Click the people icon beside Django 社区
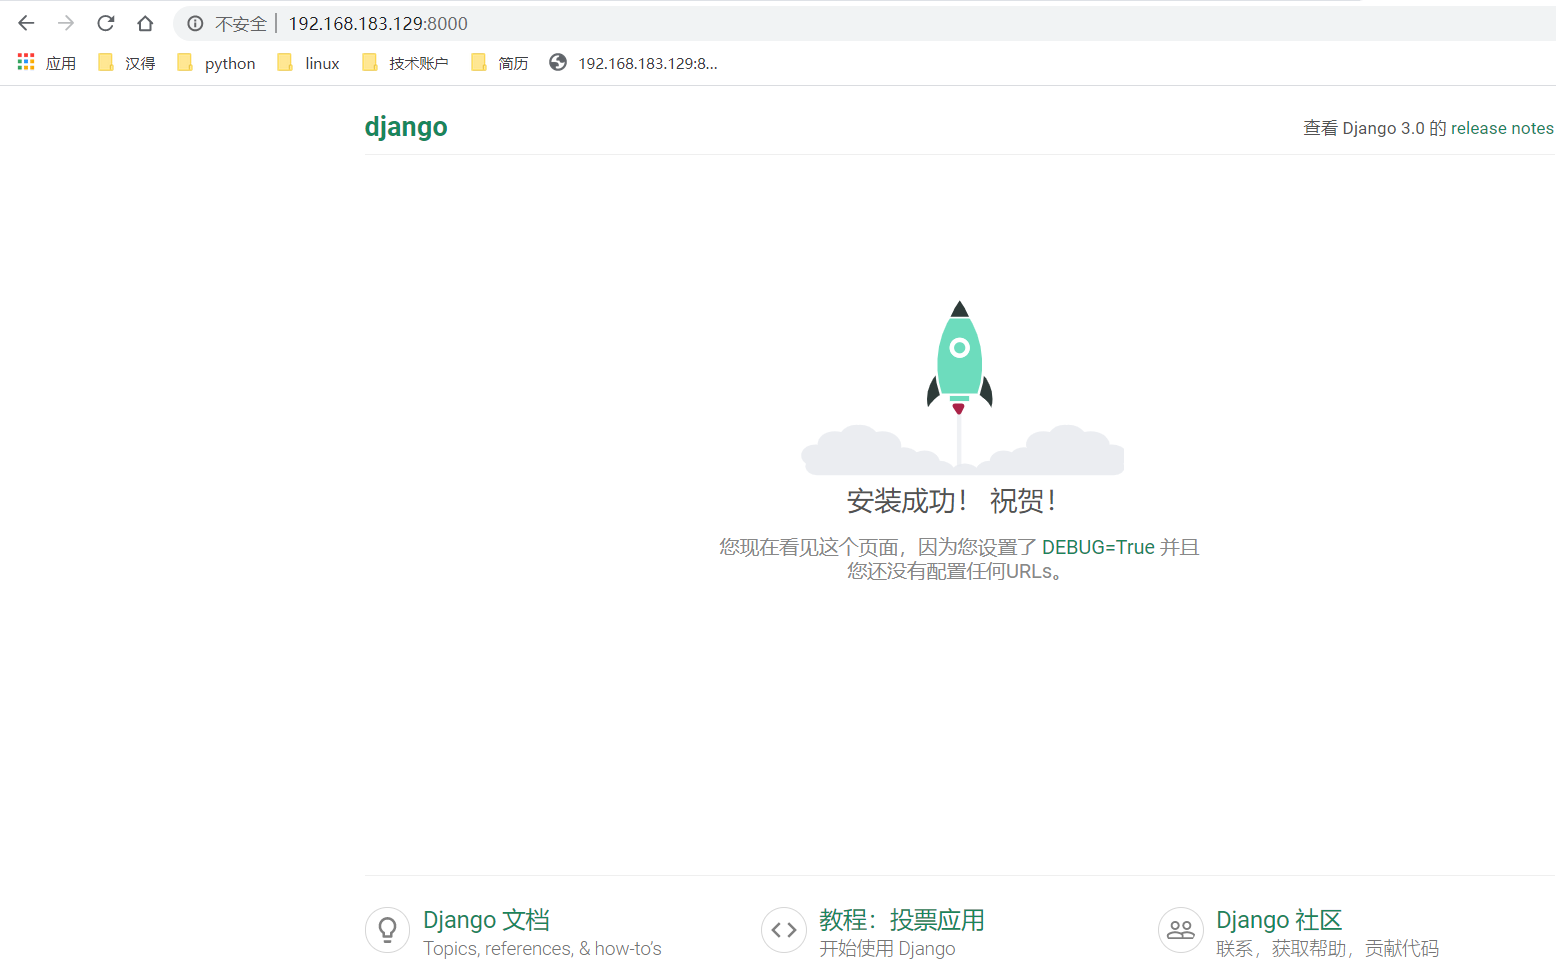Viewport: 1556px width, 964px height. (1181, 930)
